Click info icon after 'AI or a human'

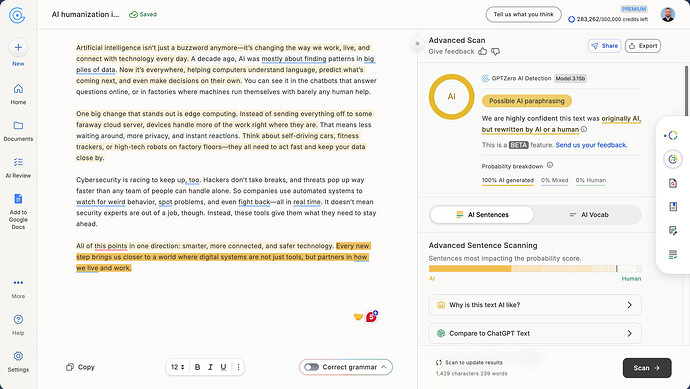point(584,129)
